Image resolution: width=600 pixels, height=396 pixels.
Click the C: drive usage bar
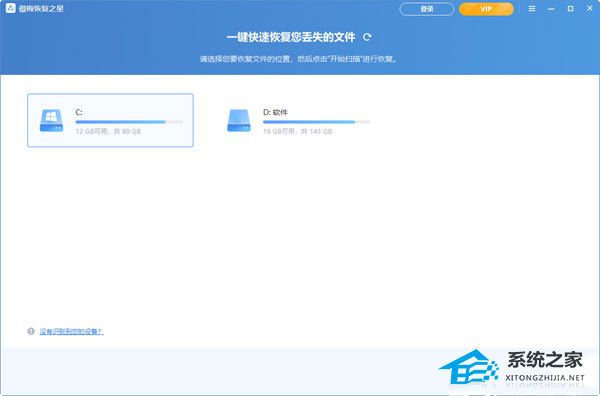click(x=129, y=122)
